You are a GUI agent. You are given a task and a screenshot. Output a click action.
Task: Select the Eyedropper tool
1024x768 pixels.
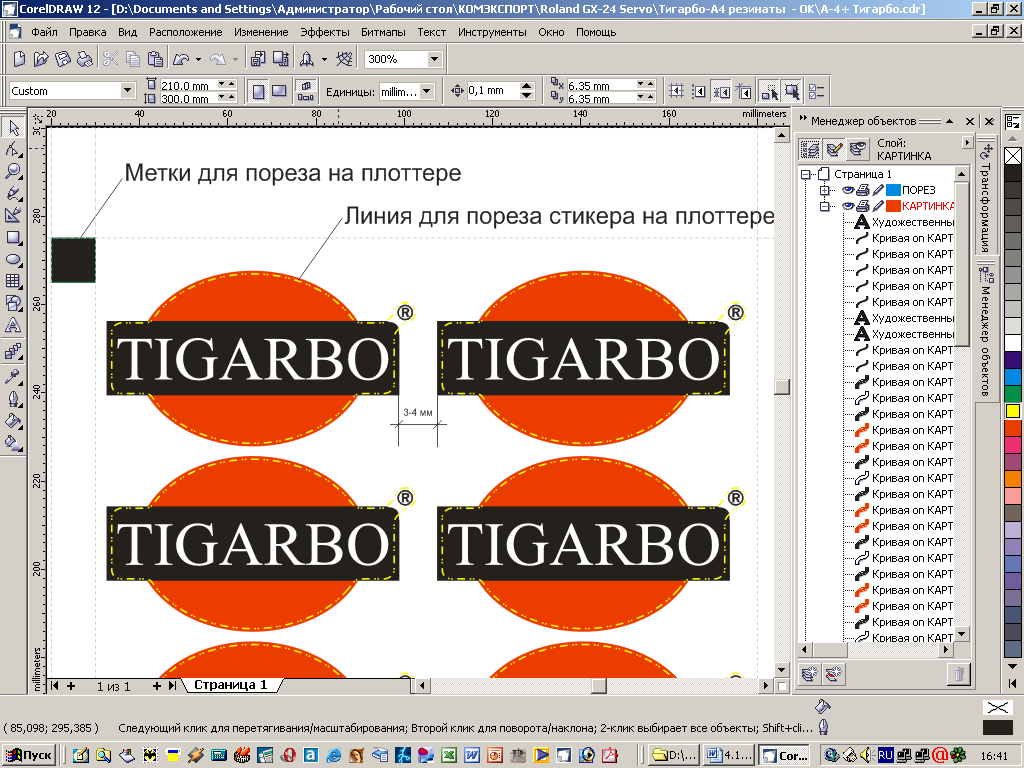pos(13,377)
